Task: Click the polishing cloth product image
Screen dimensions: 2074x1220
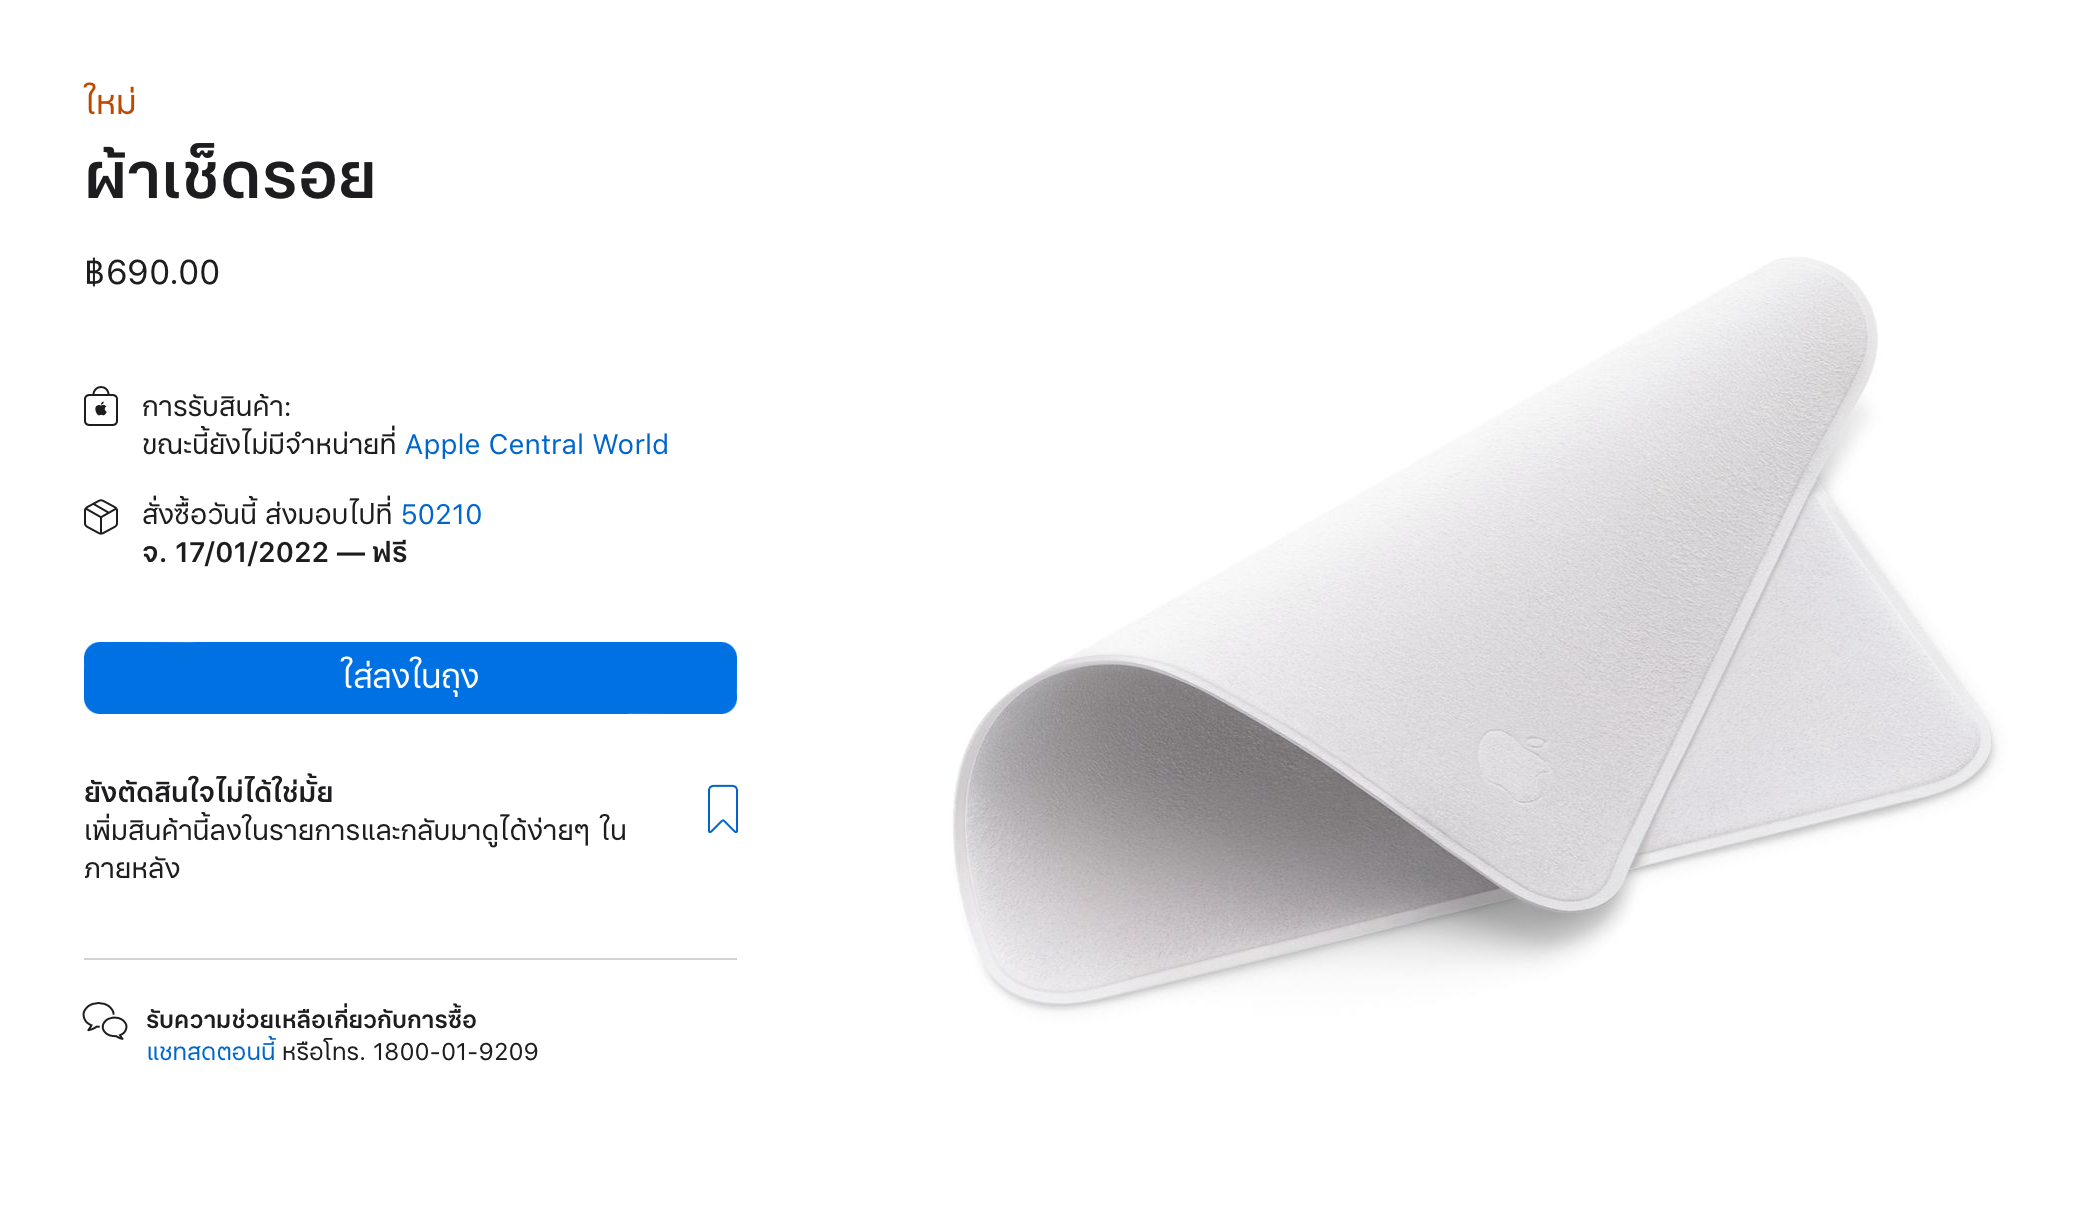Action: [1472, 632]
